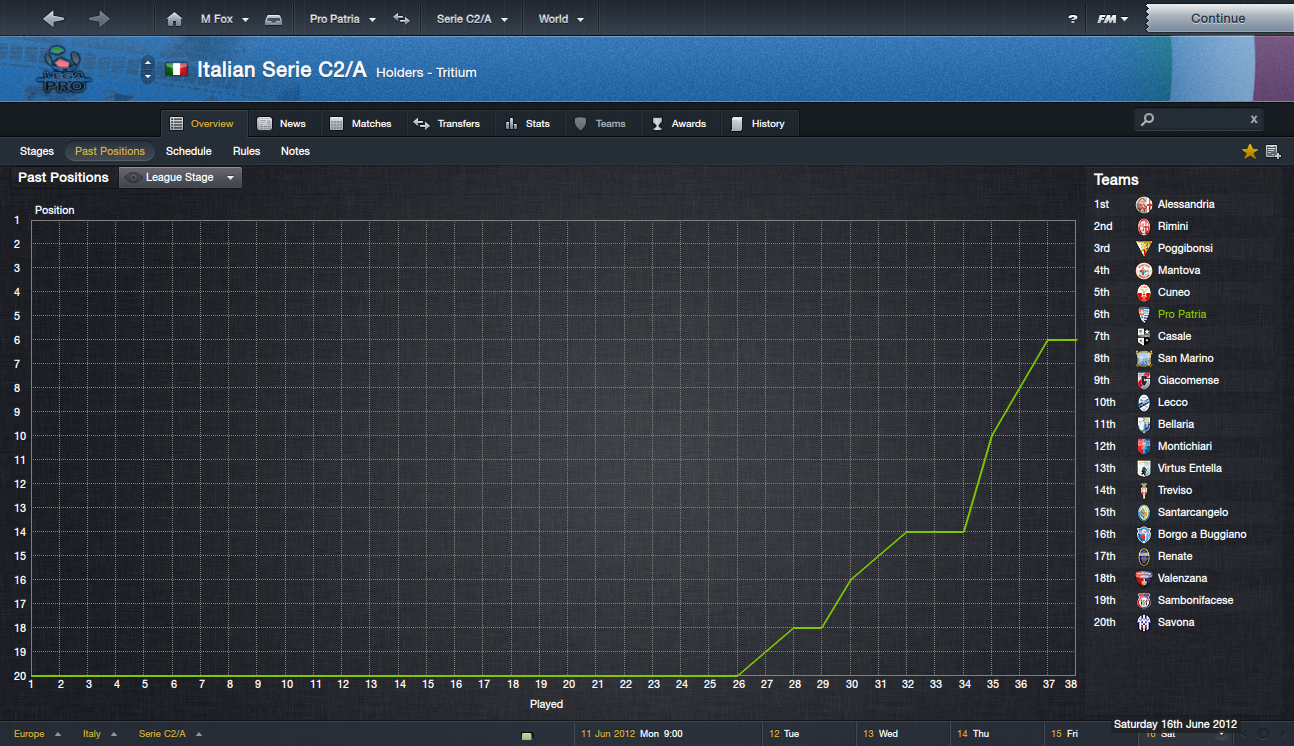Screen dimensions: 1294x746
Task: Click the Virtus Entella club badge
Action: pyautogui.click(x=1144, y=468)
